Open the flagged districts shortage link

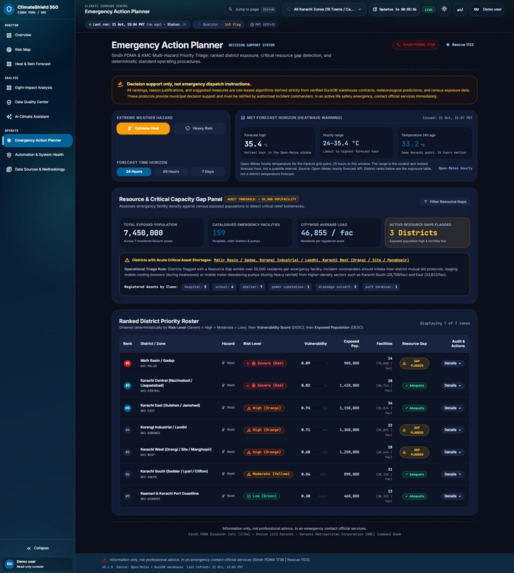311,260
